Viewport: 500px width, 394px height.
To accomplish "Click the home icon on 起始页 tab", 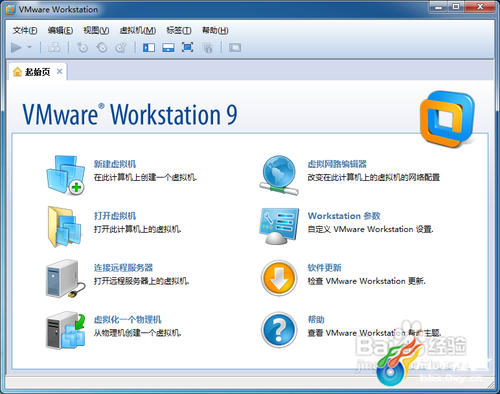I will point(17,72).
